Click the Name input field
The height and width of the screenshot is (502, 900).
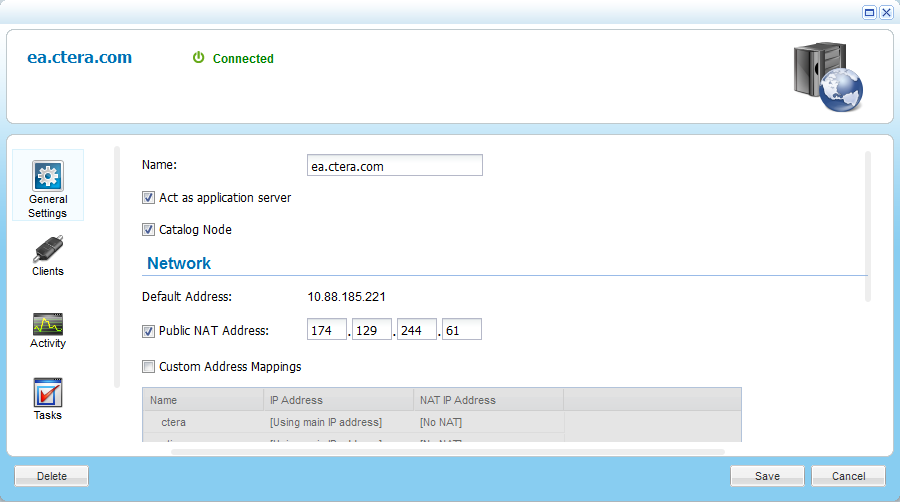click(395, 165)
